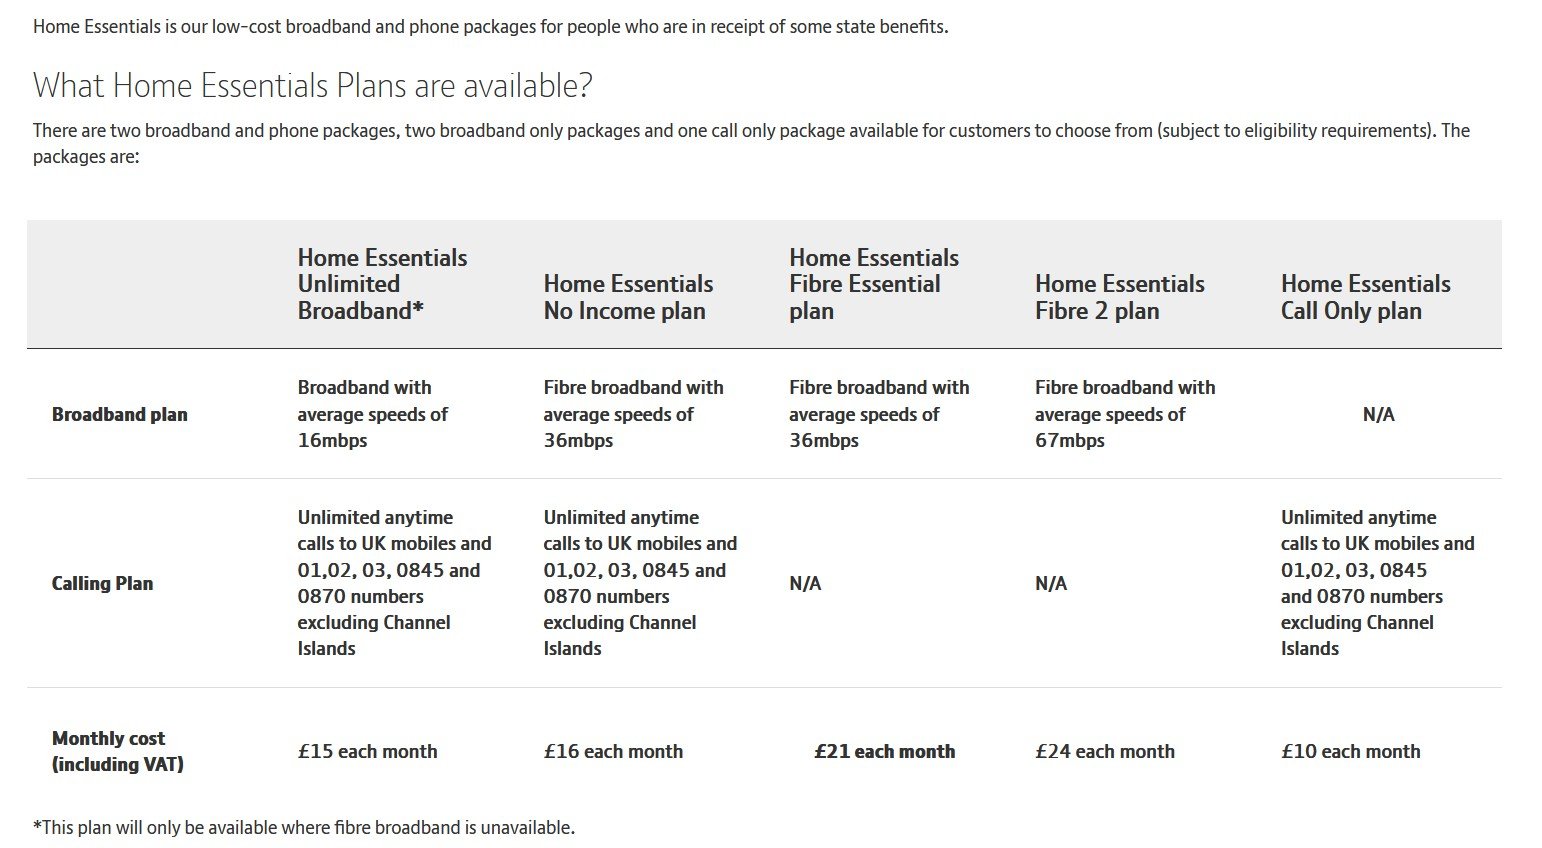Click the £16 each month price

613,751
